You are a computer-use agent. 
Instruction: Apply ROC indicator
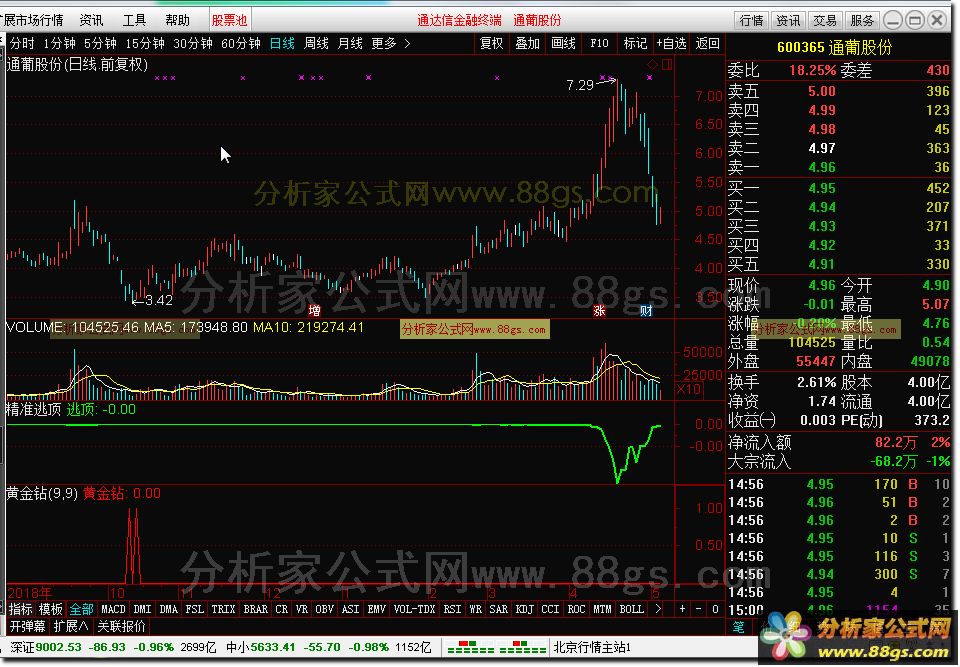(577, 609)
